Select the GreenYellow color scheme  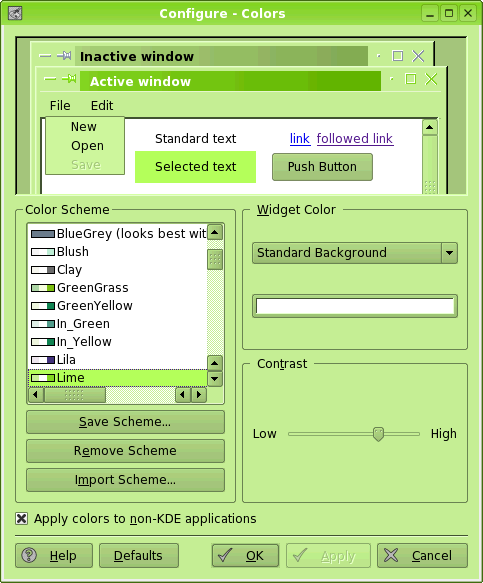click(117, 306)
